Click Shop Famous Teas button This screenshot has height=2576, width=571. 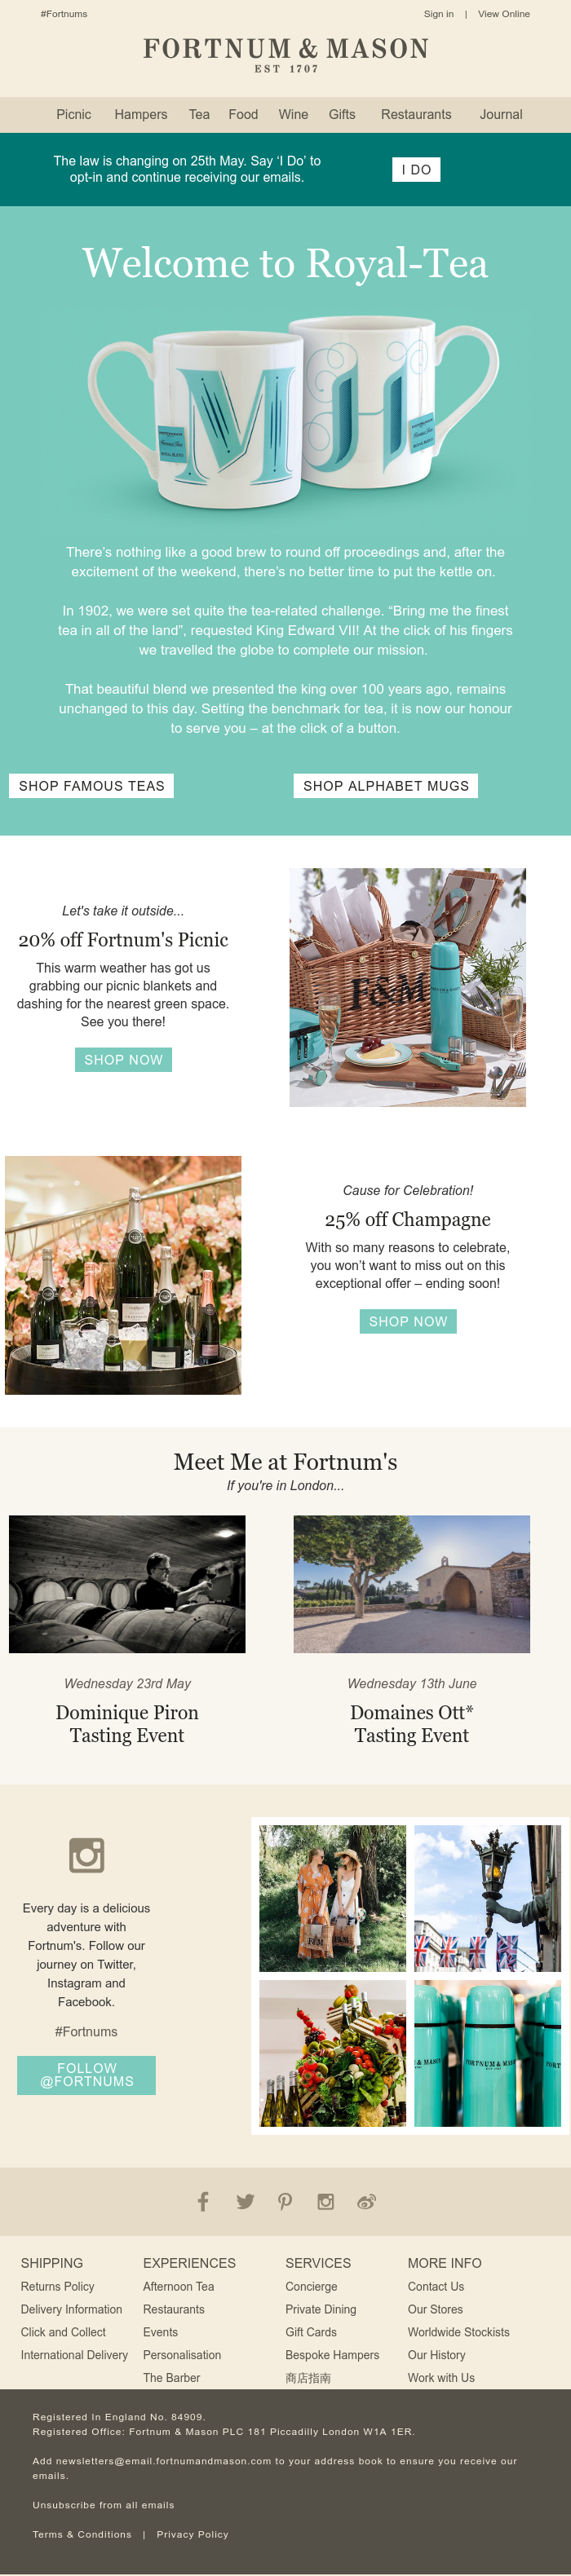92,786
